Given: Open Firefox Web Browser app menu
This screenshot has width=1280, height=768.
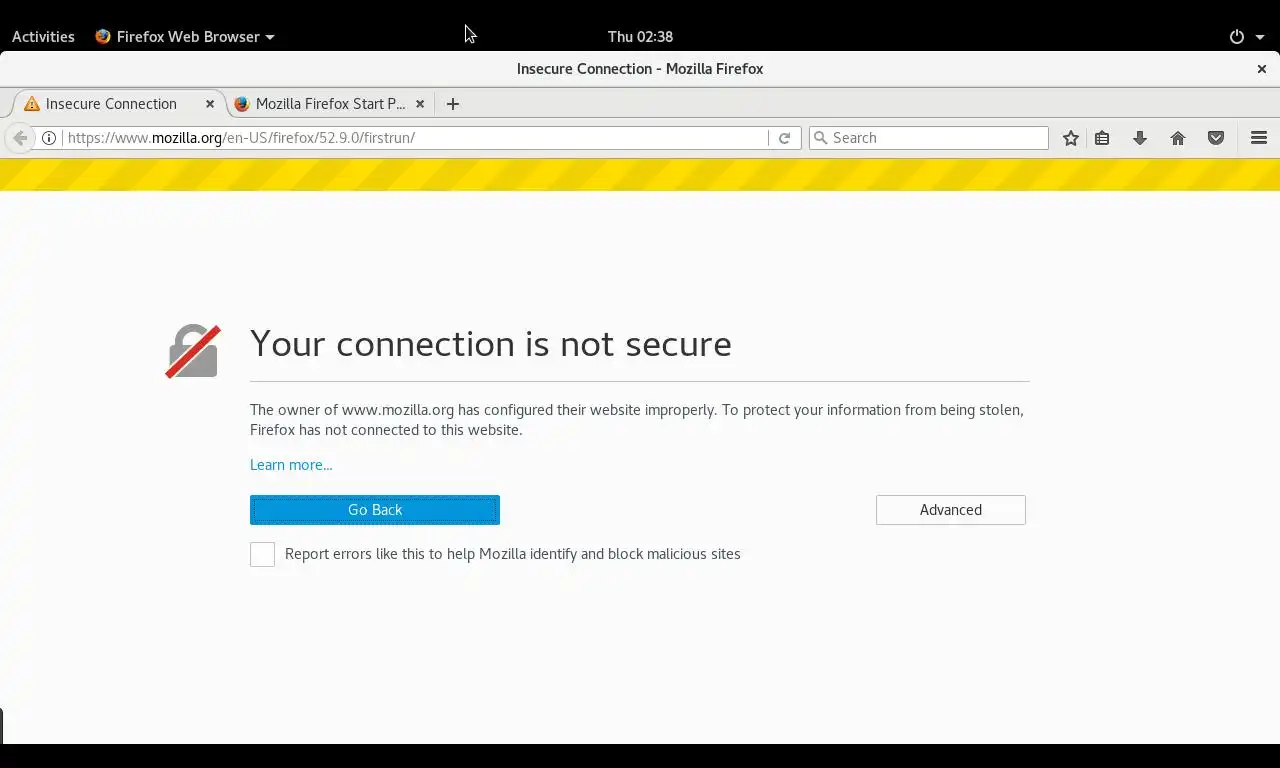Looking at the screenshot, I should [185, 36].
